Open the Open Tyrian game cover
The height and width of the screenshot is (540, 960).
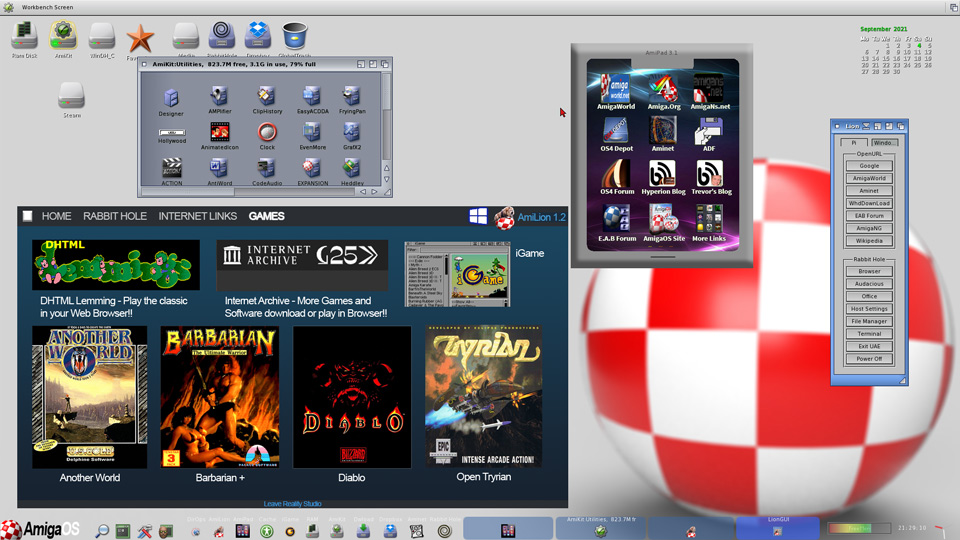coord(484,396)
